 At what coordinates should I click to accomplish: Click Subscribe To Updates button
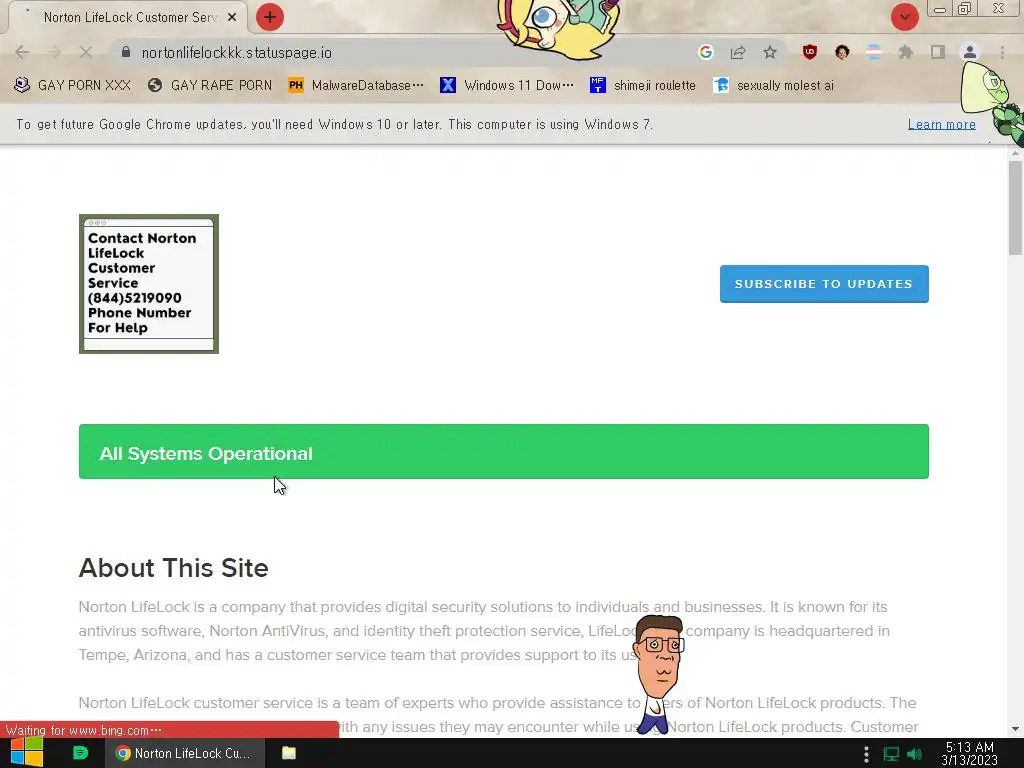(824, 284)
